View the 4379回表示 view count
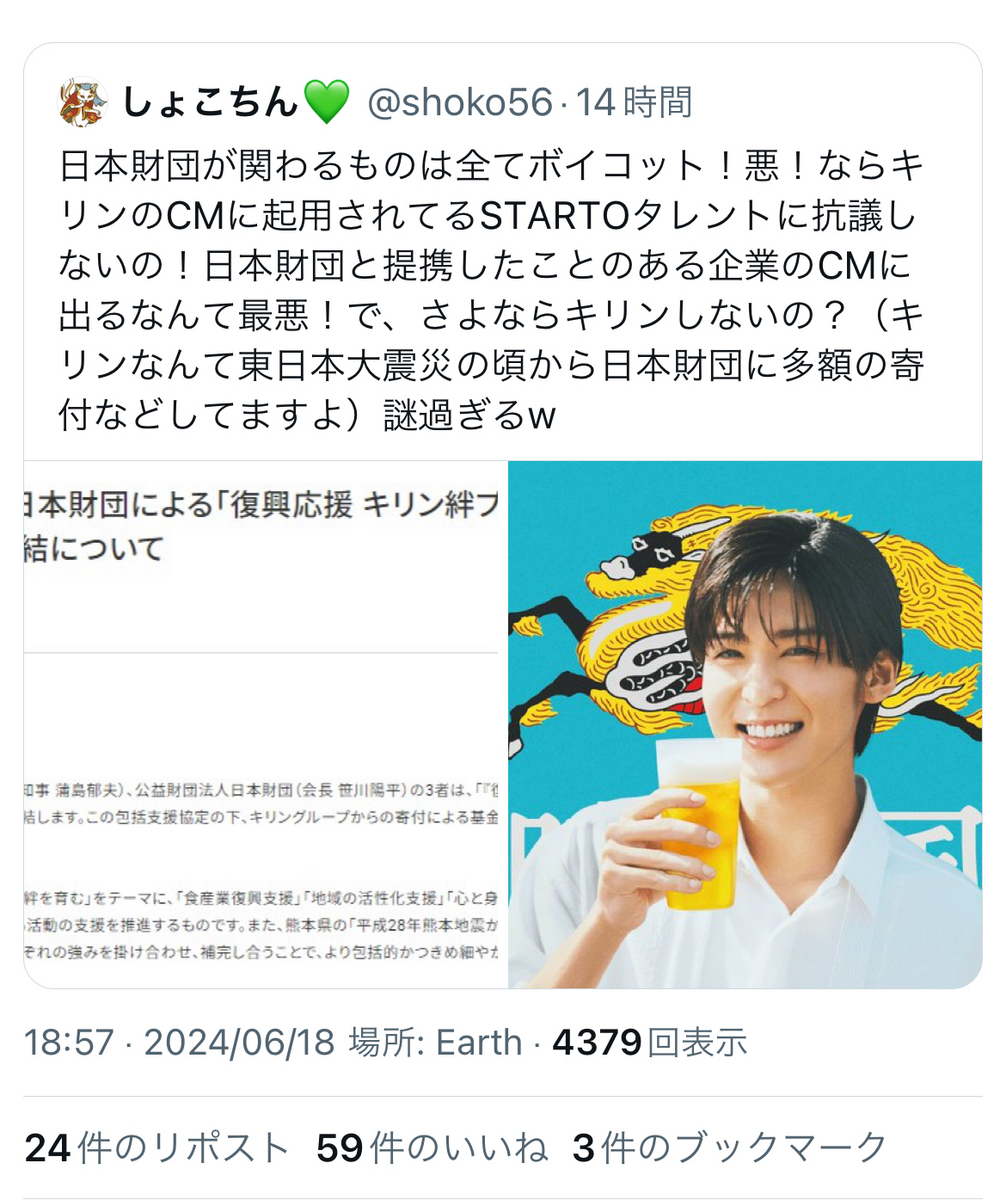This screenshot has height=1200, width=1006. 650,1043
